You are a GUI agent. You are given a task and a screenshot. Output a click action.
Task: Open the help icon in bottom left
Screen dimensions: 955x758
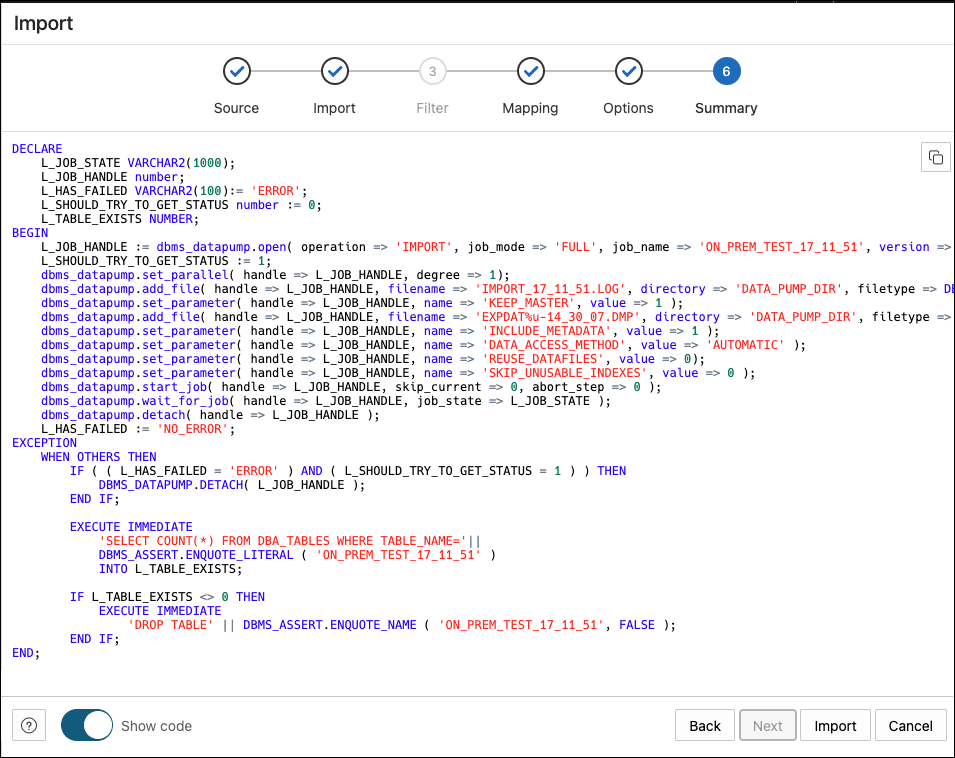[x=28, y=725]
